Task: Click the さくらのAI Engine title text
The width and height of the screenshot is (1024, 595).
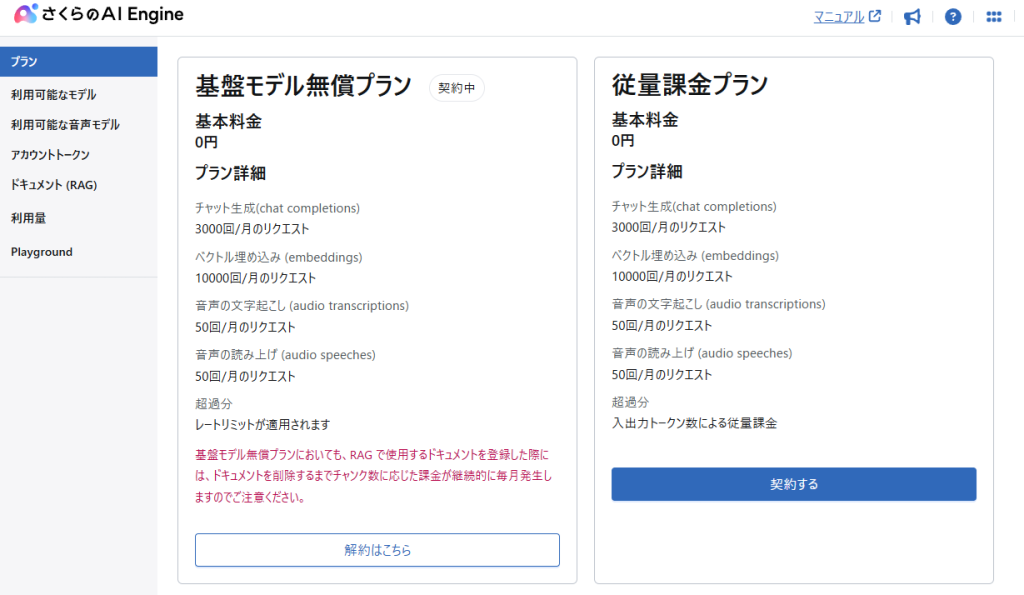Action: (x=113, y=16)
